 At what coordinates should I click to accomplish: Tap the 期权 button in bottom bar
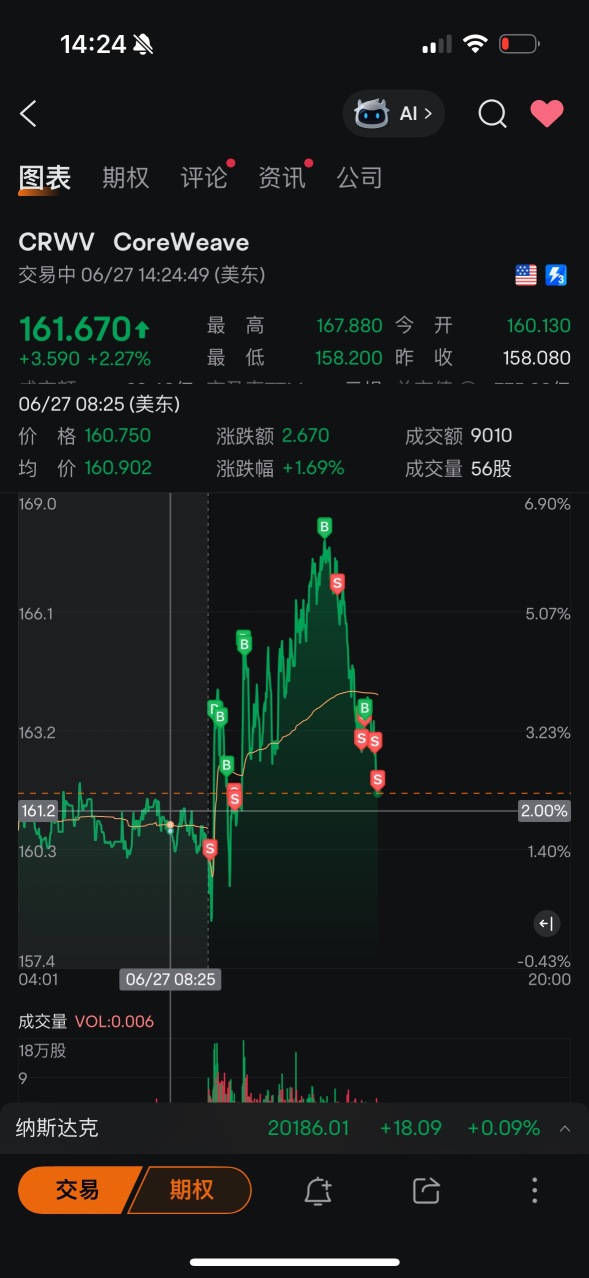click(x=192, y=1190)
